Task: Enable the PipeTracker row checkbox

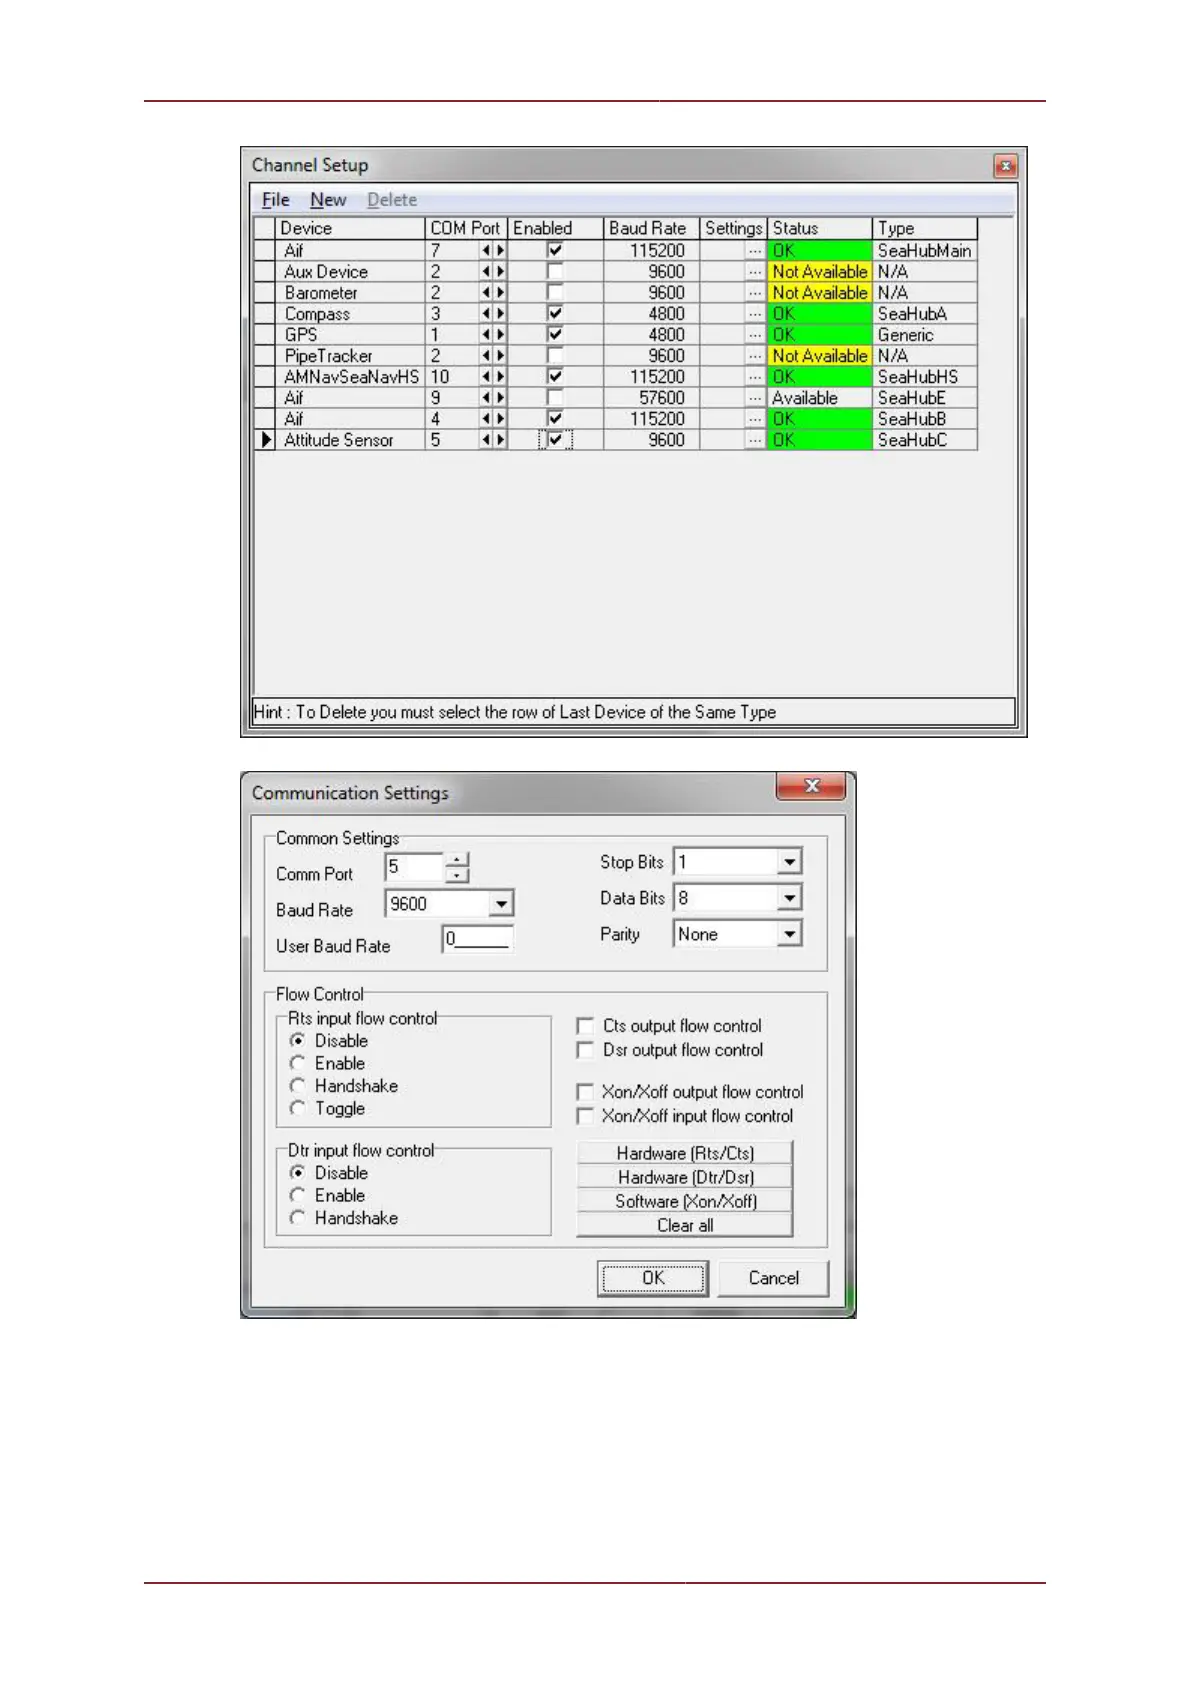Action: pos(555,355)
